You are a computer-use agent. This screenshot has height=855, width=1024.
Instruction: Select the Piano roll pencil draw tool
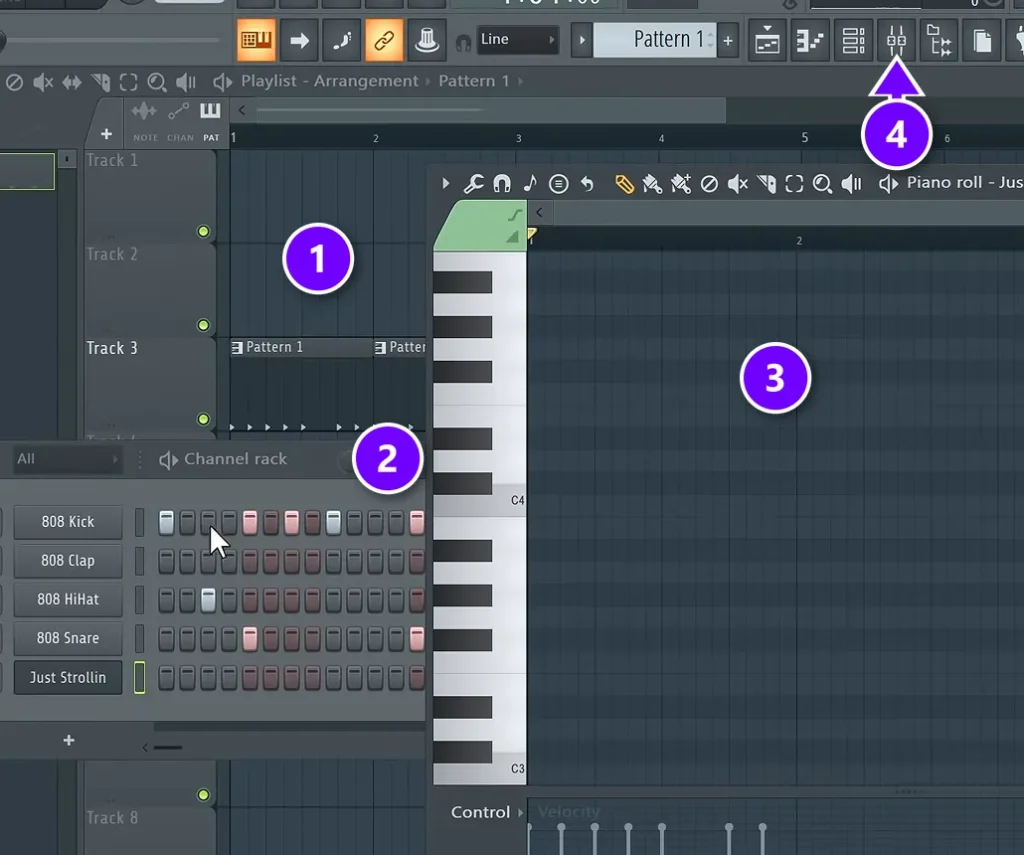coord(624,184)
